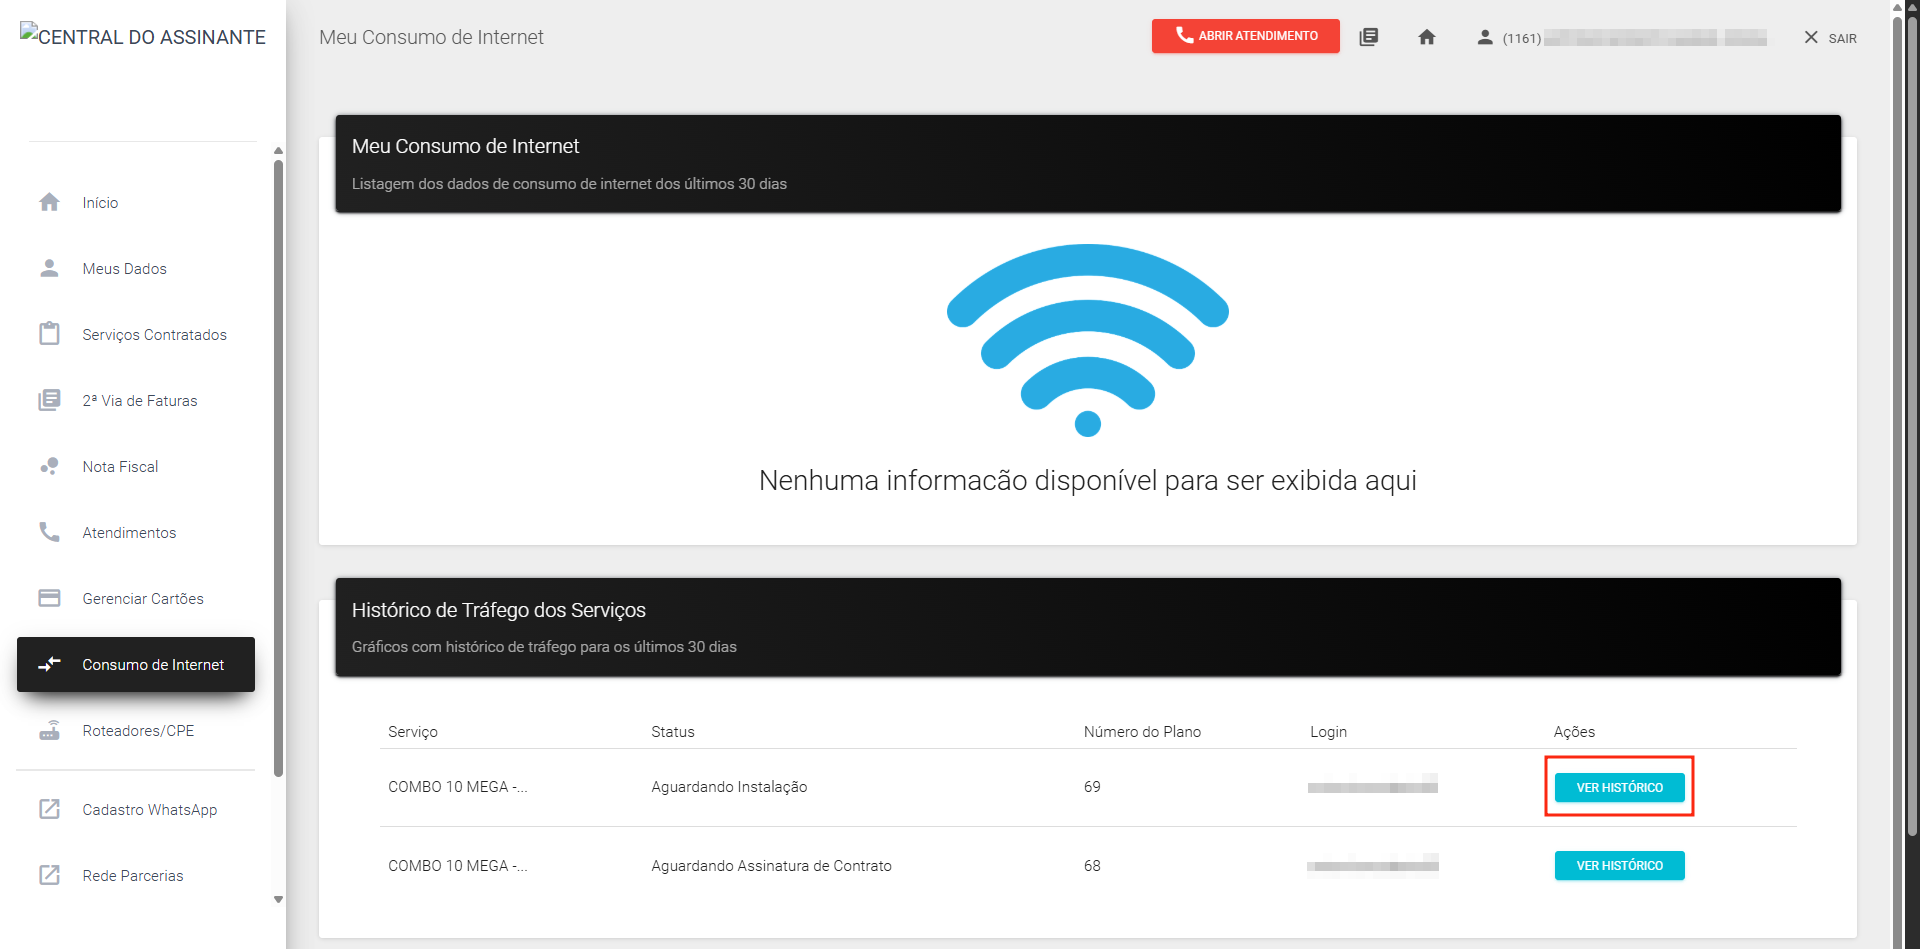Open the Início menu item

(x=136, y=202)
